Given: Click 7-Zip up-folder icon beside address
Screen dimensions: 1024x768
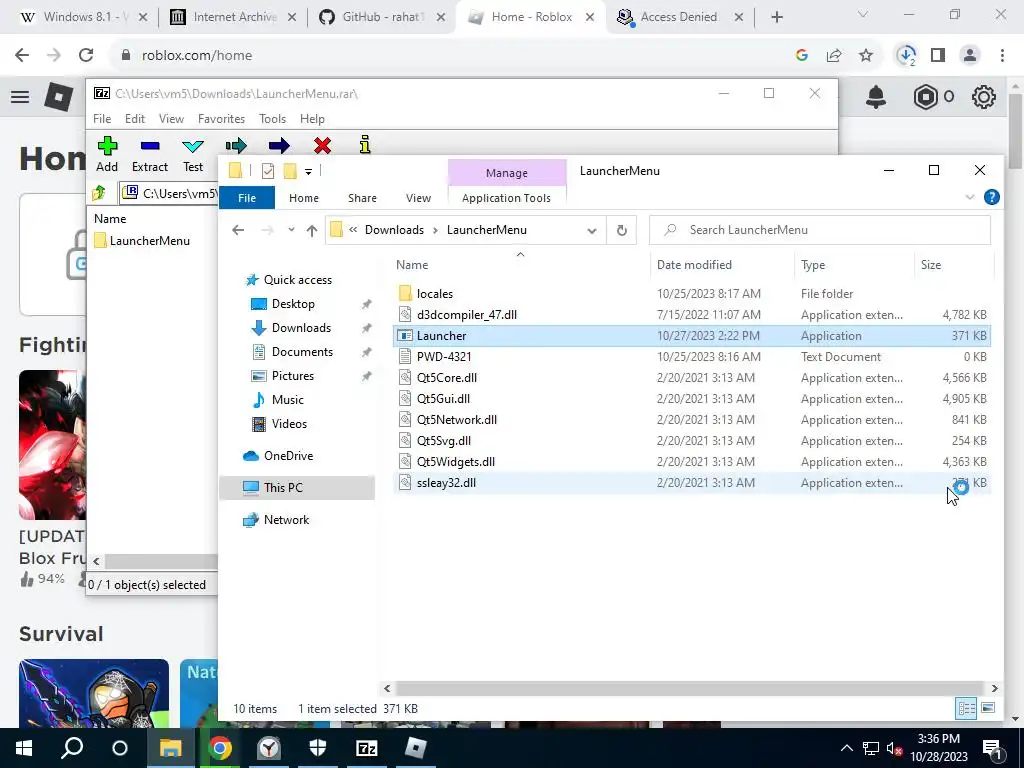Looking at the screenshot, I should click(x=99, y=193).
